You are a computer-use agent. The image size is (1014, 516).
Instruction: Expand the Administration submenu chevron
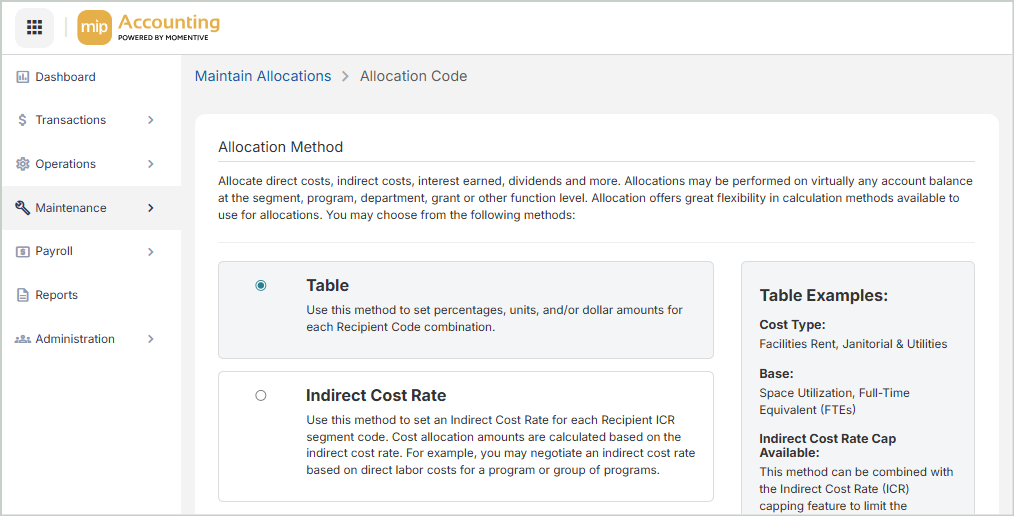151,339
